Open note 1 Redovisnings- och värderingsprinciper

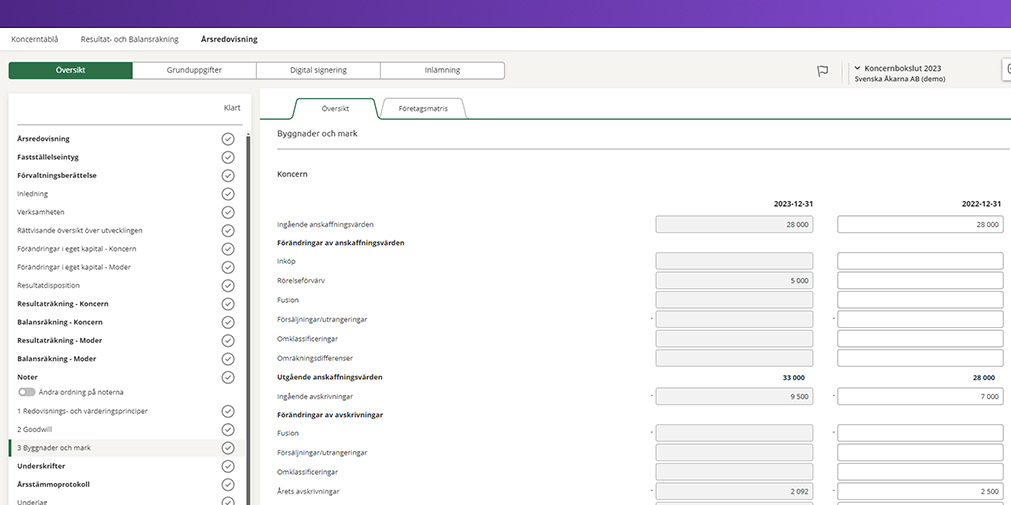pos(83,411)
